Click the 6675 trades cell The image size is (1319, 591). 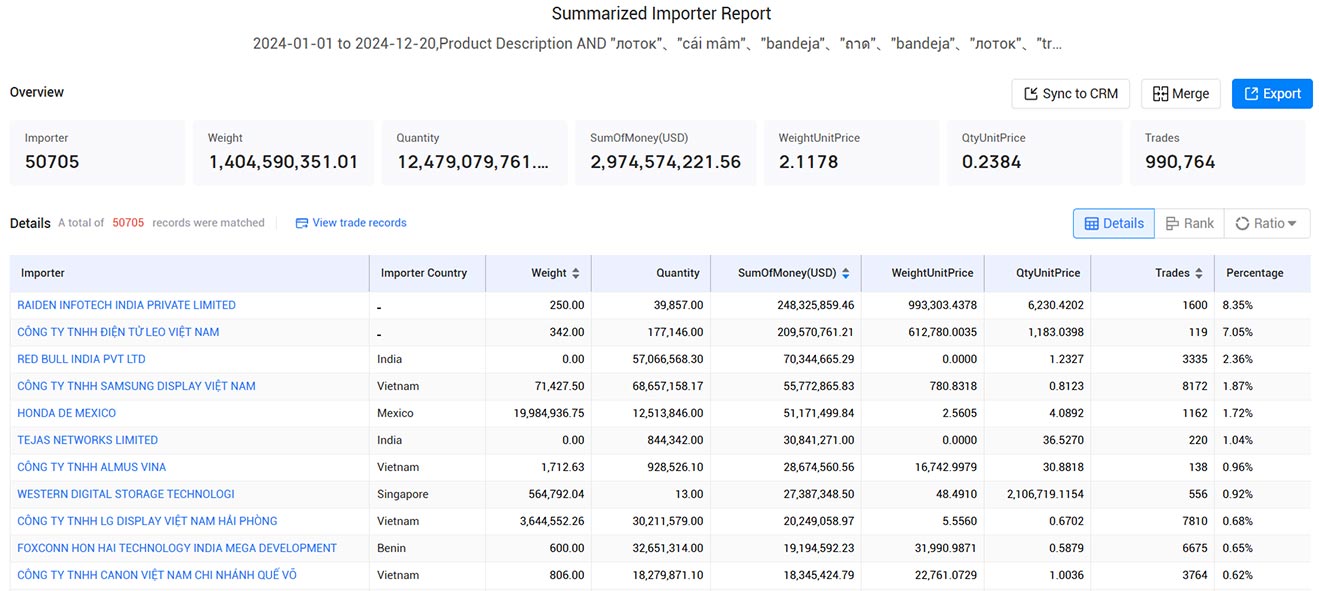pos(1194,548)
